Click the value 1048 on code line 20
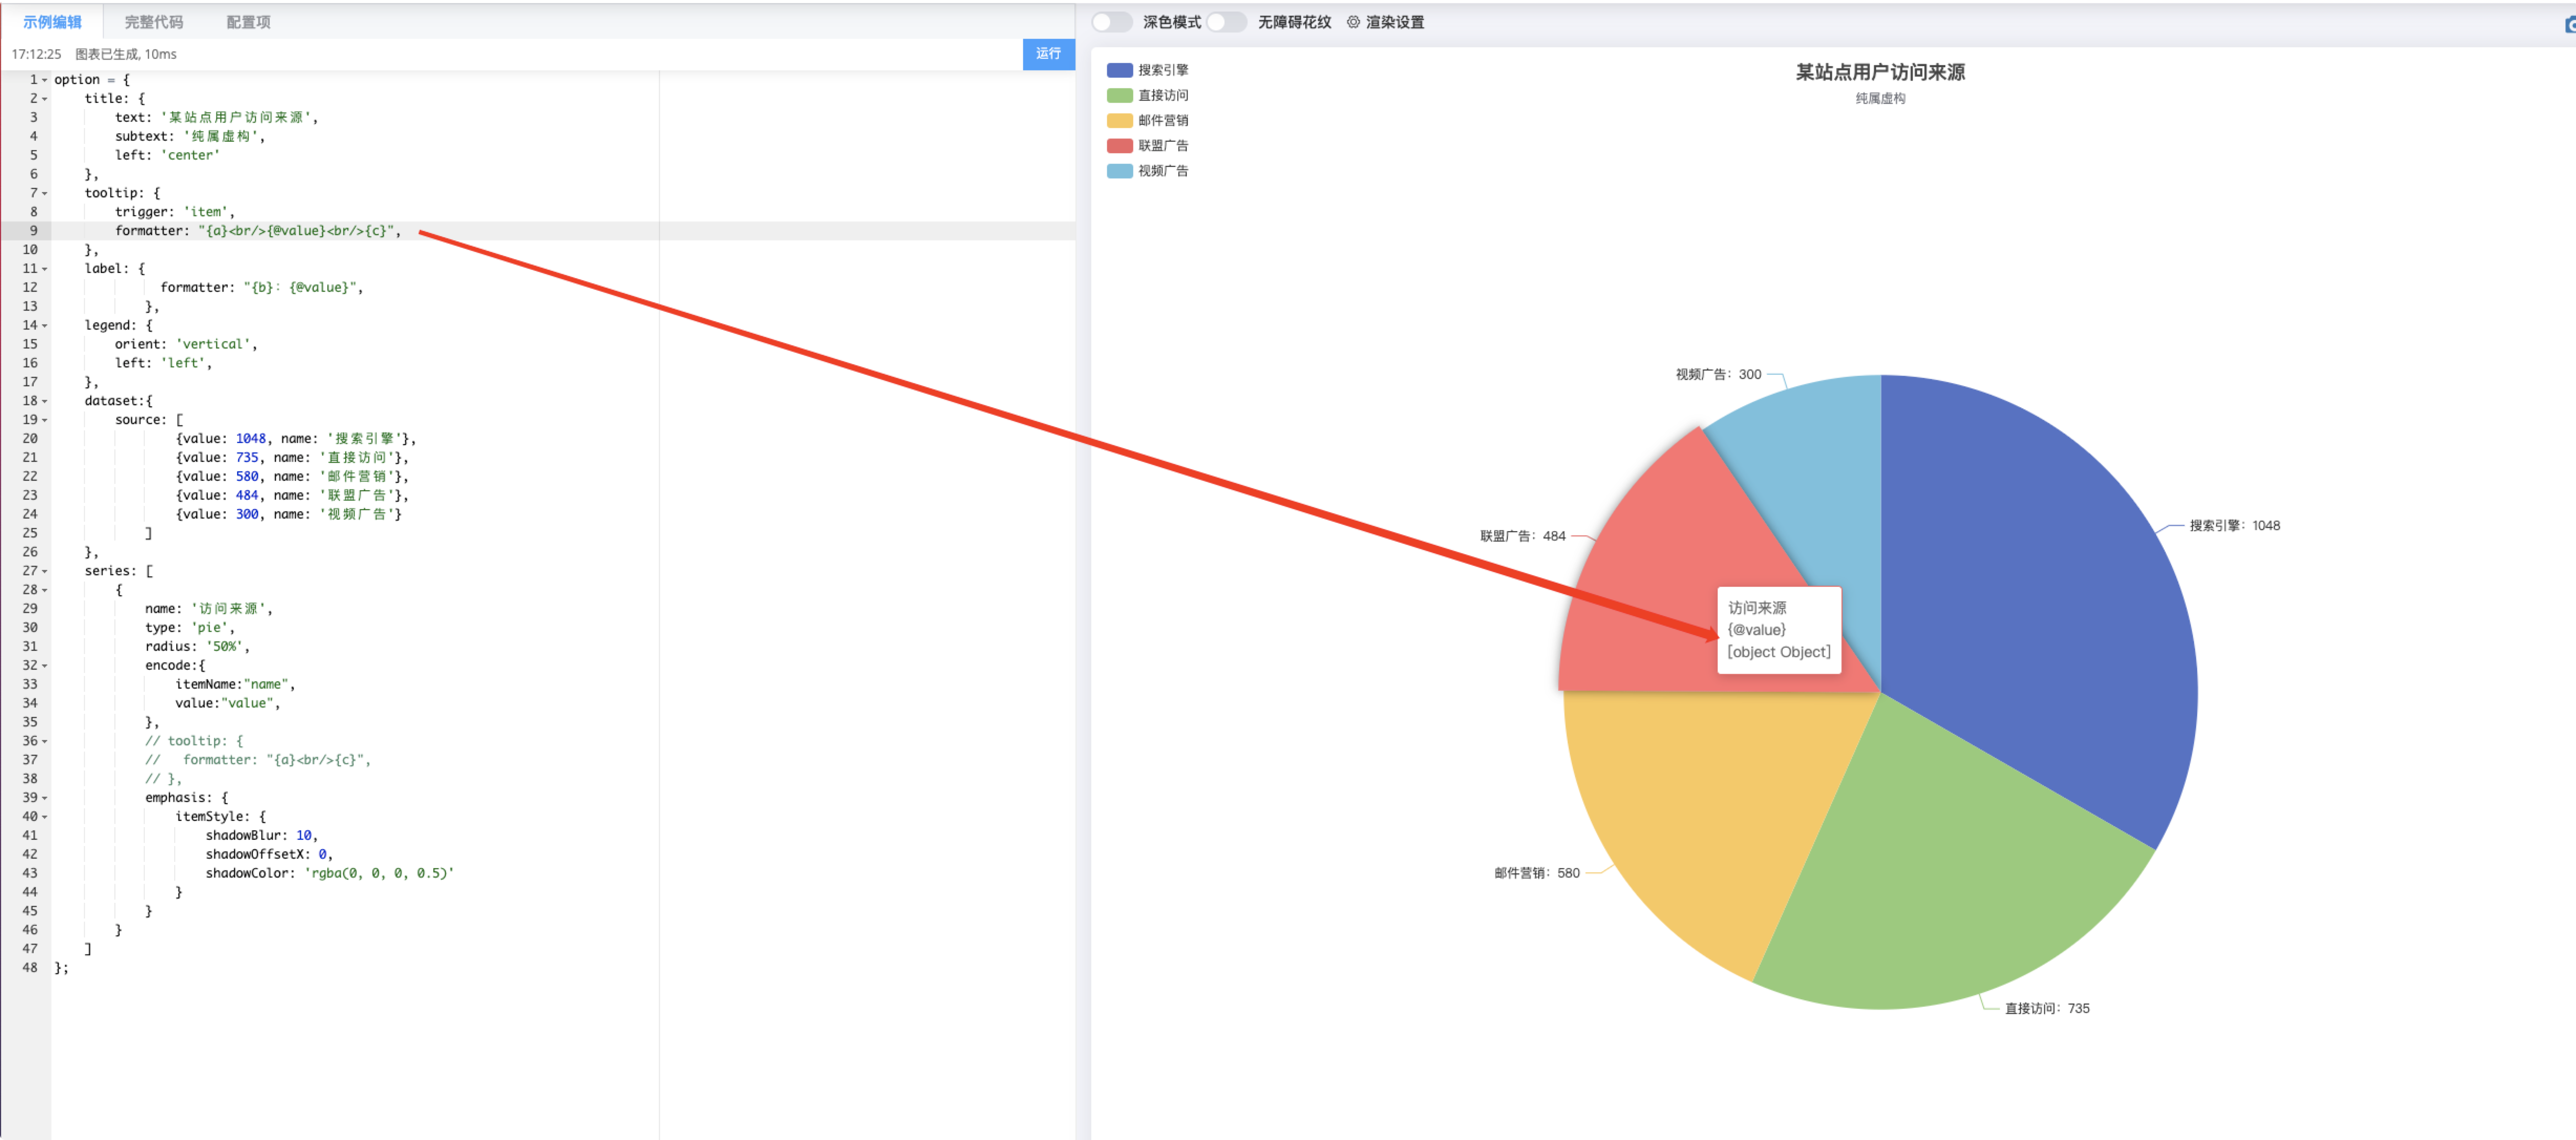 (250, 439)
